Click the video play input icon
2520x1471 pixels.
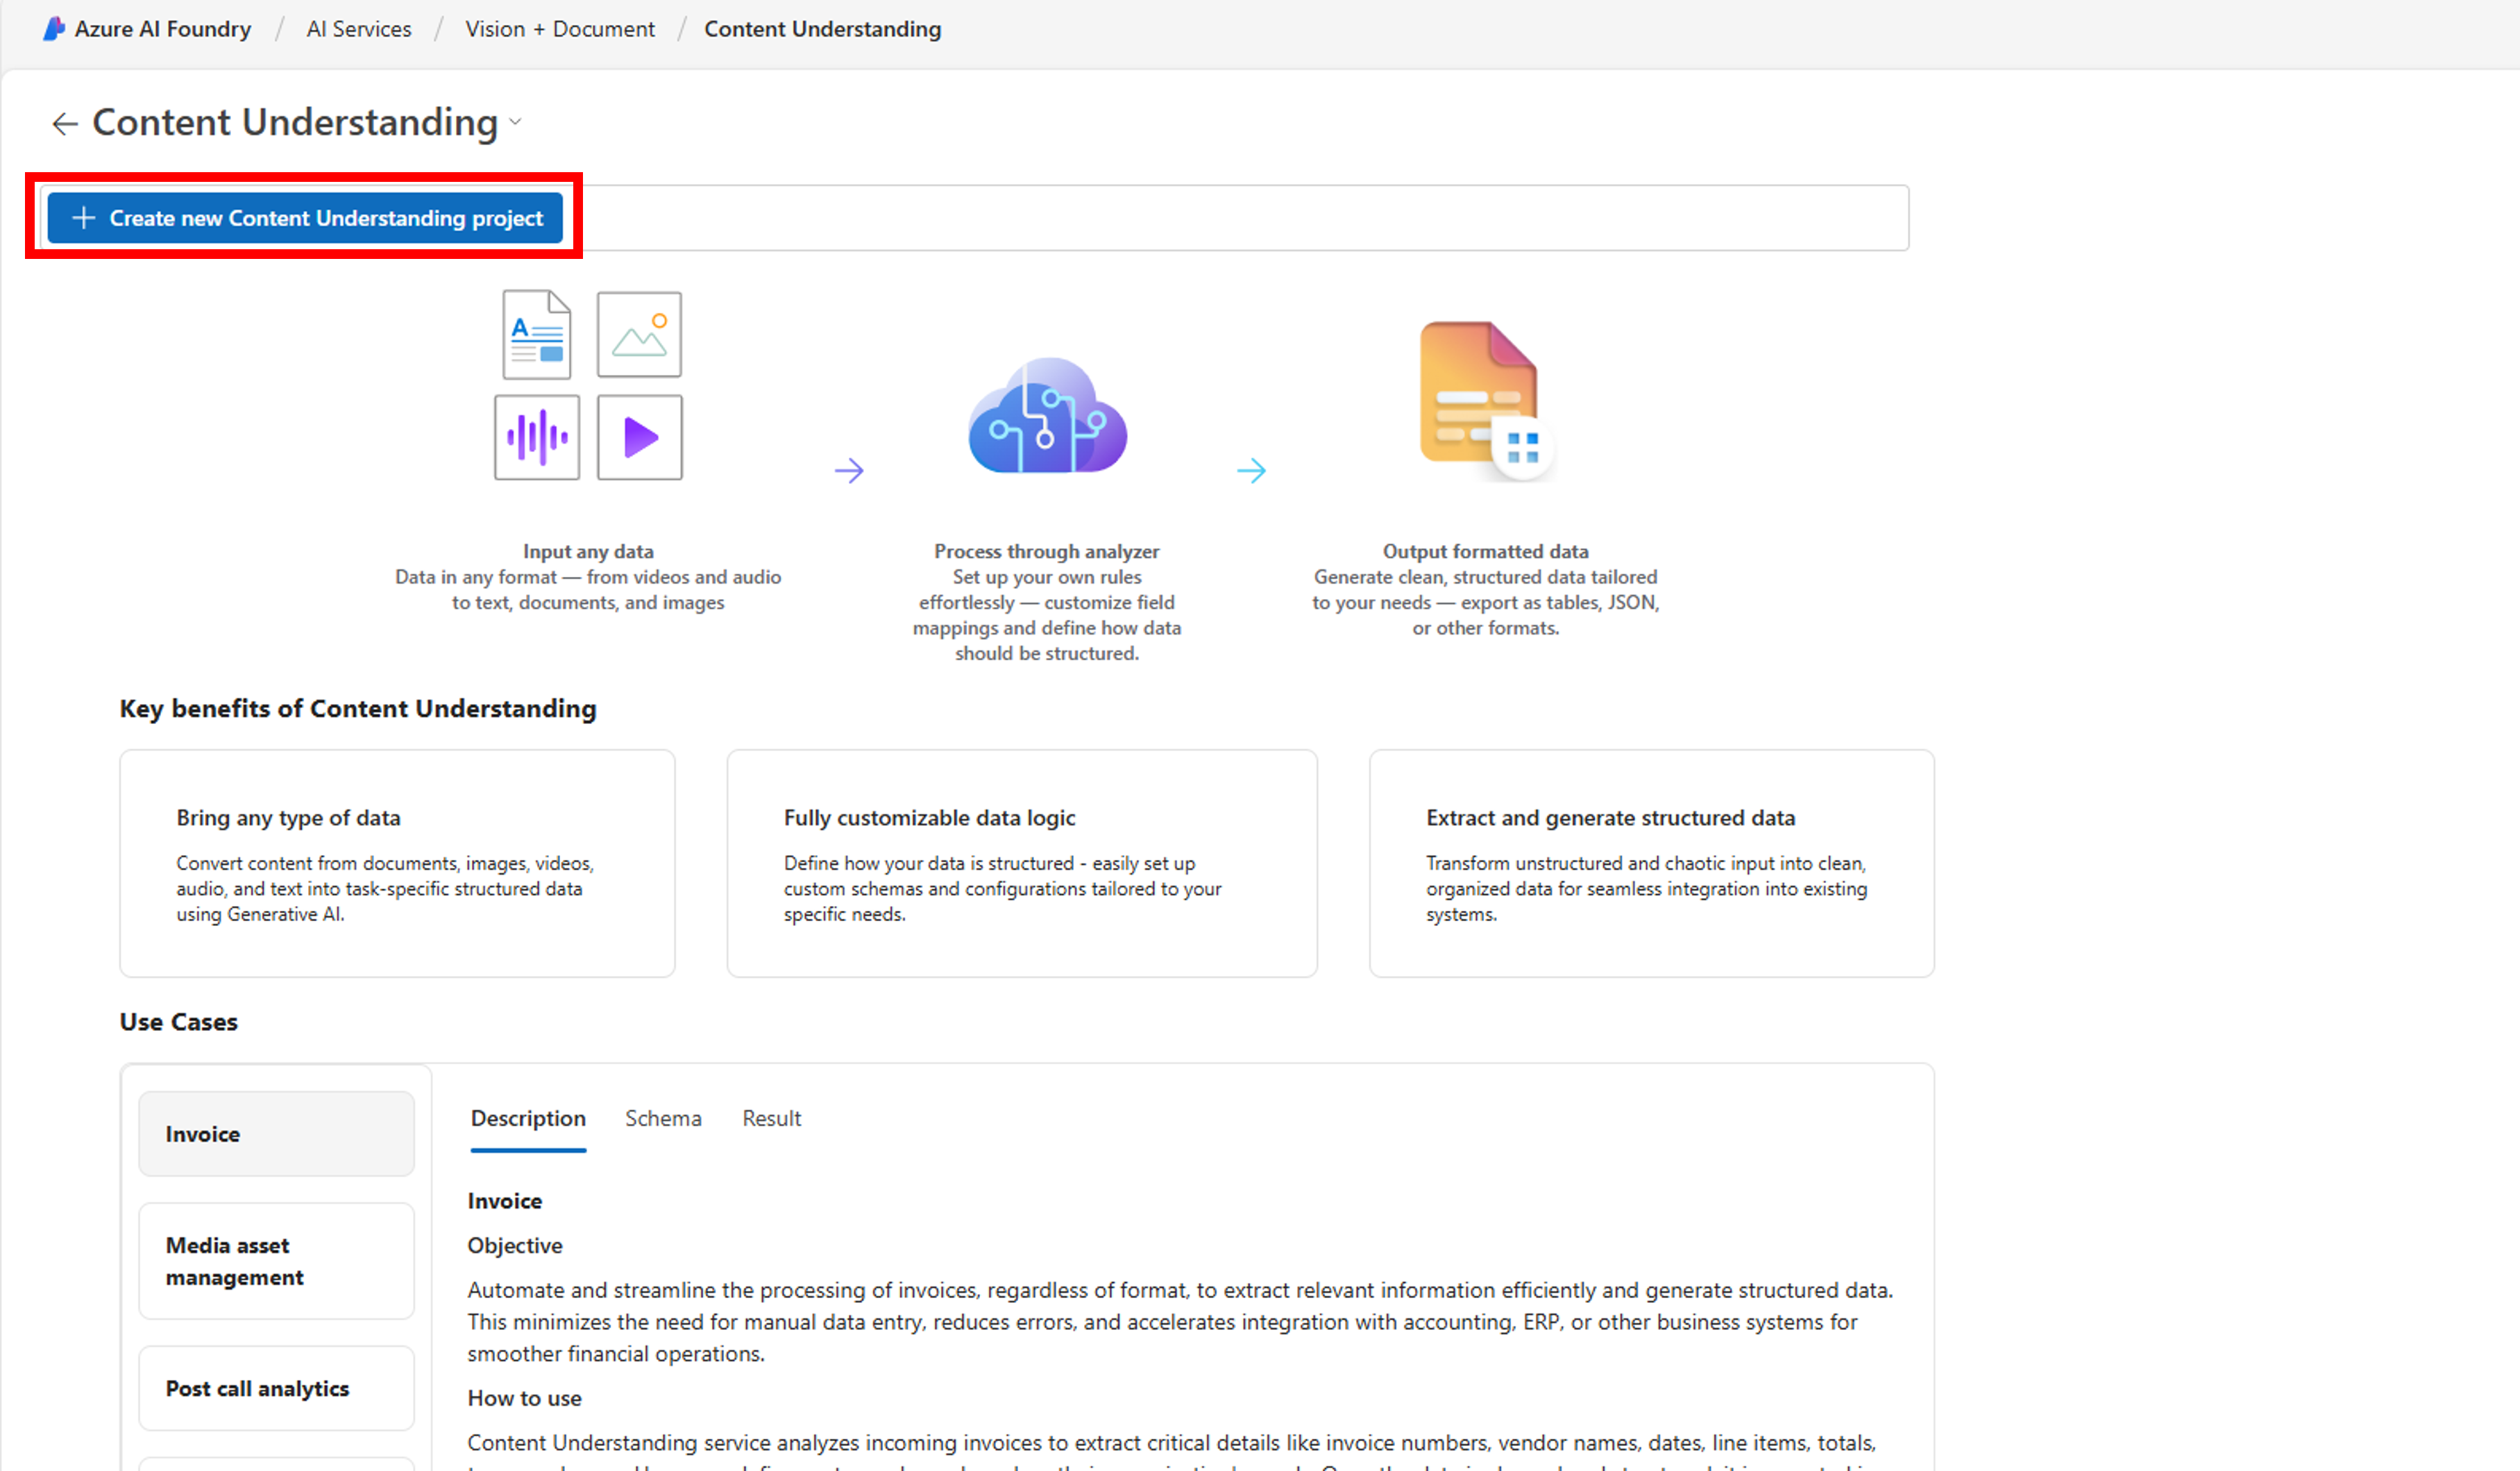pos(639,437)
